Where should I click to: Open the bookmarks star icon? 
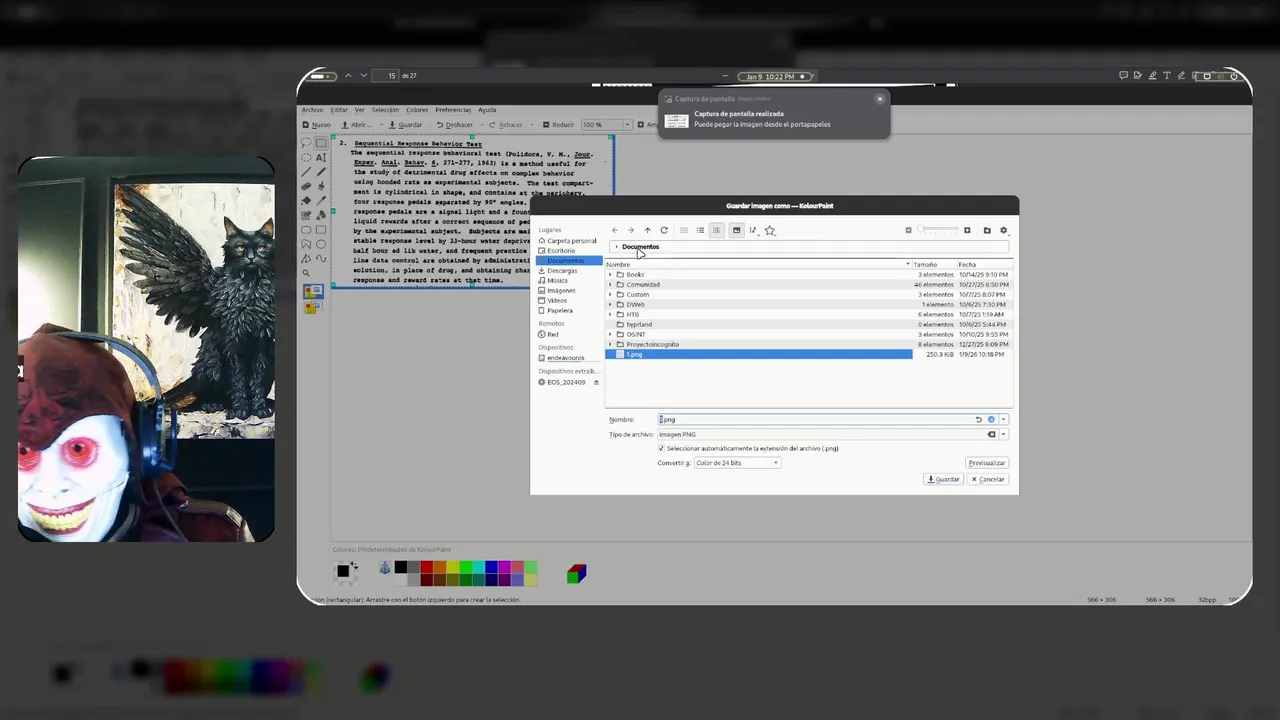pyautogui.click(x=770, y=230)
